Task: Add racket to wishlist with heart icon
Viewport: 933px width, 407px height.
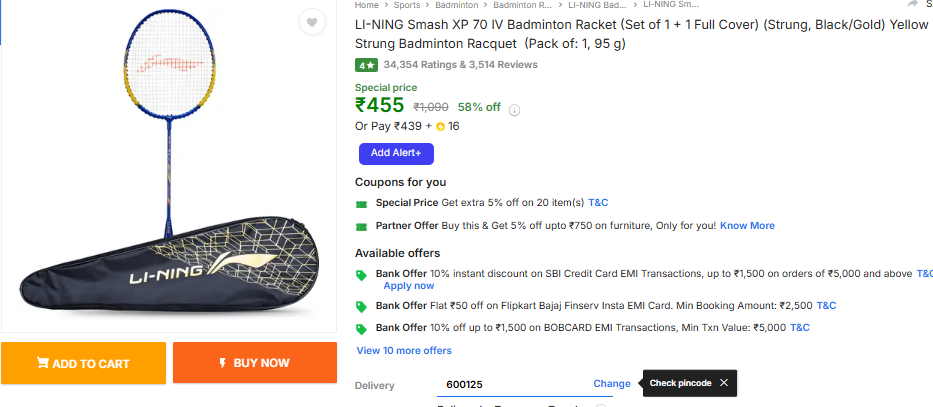Action: pos(312,23)
